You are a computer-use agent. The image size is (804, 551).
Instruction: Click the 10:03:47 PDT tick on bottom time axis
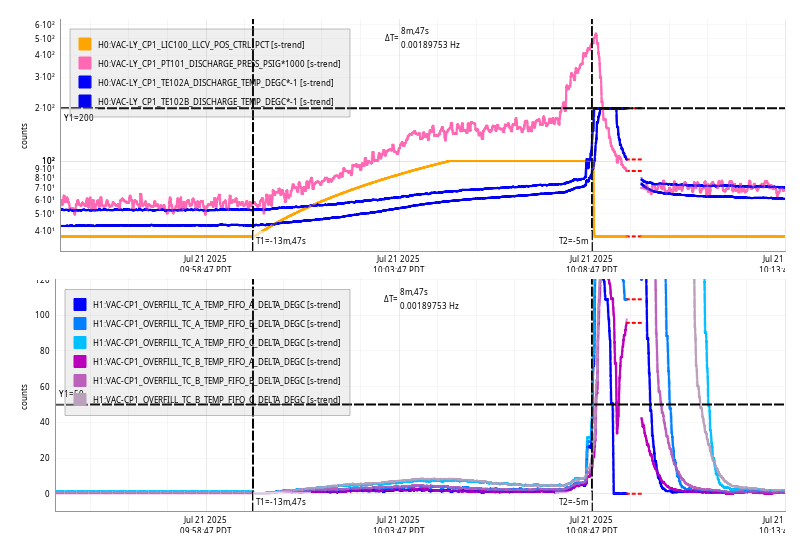398,525
